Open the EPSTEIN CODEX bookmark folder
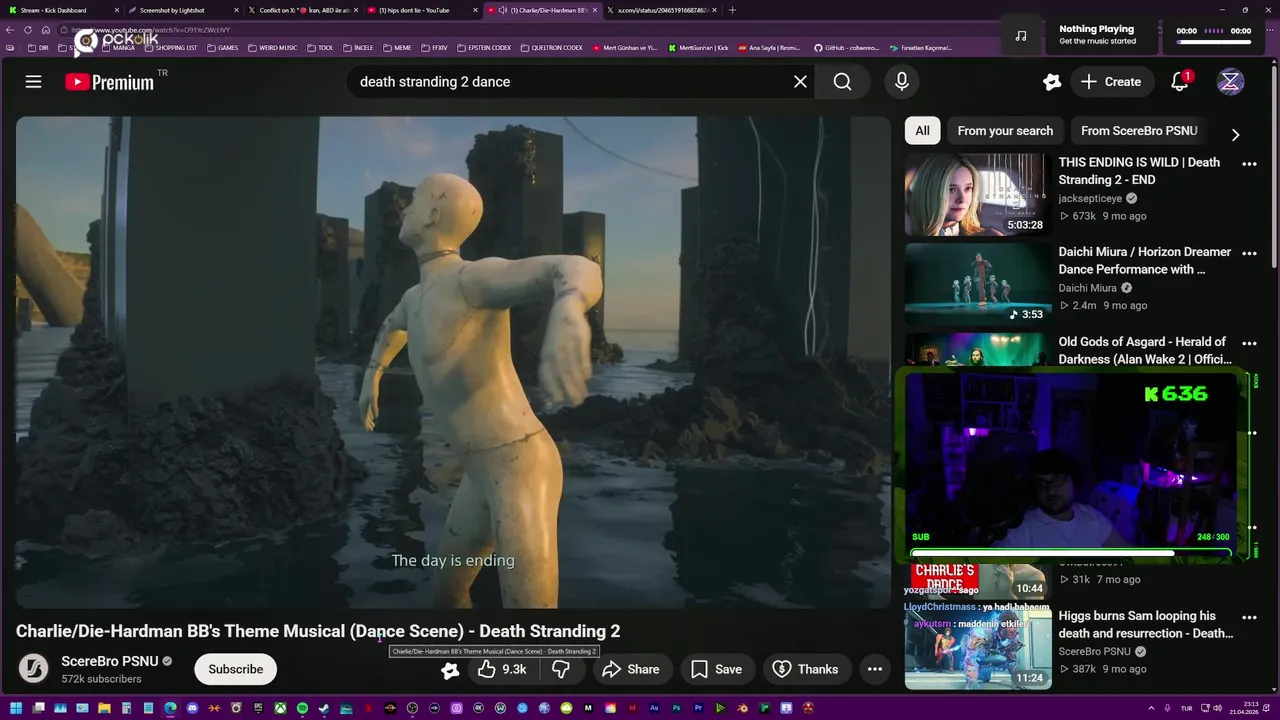This screenshot has width=1280, height=720. (x=484, y=48)
